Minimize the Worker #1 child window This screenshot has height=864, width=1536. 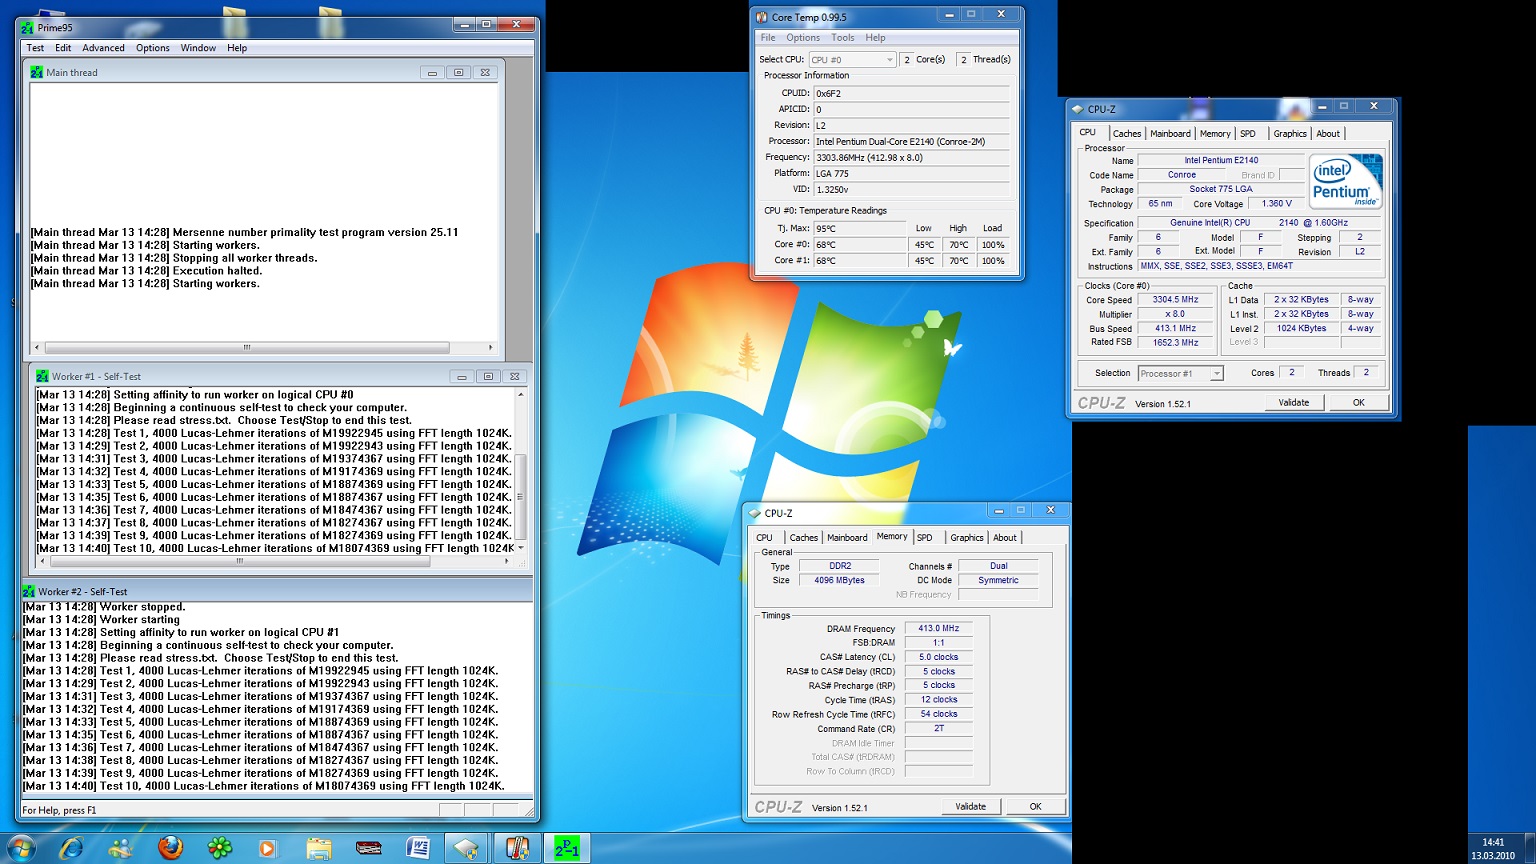pyautogui.click(x=462, y=376)
